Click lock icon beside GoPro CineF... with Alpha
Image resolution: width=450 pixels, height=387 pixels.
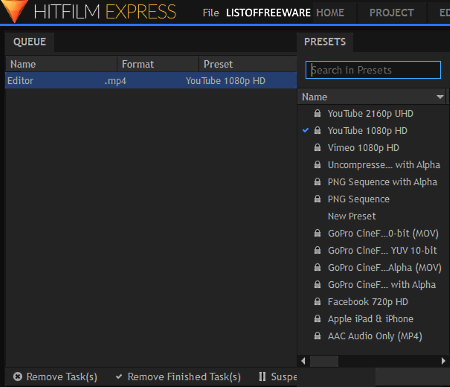click(317, 284)
